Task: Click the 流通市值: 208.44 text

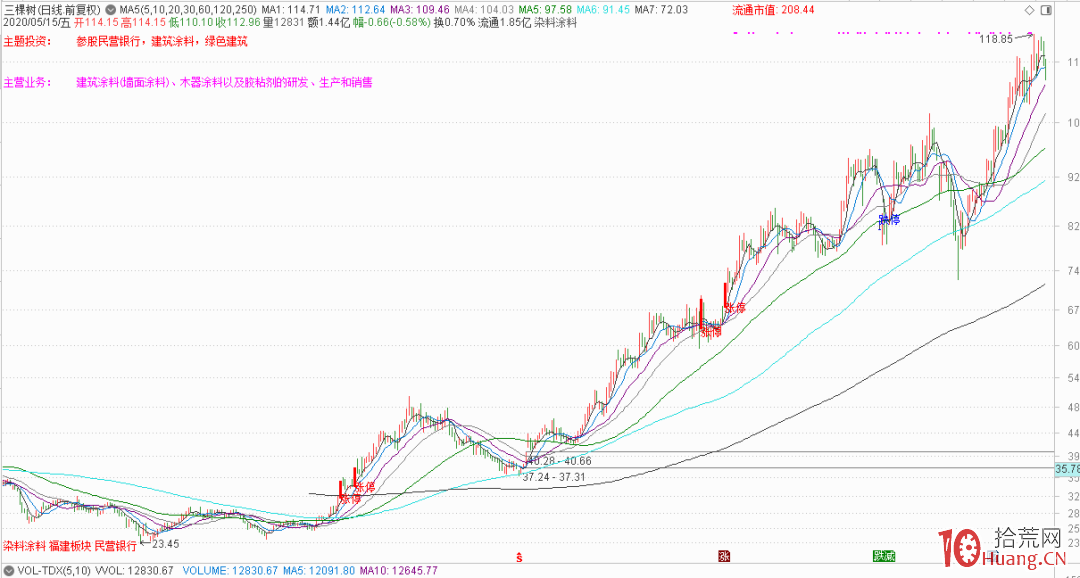Action: point(771,10)
